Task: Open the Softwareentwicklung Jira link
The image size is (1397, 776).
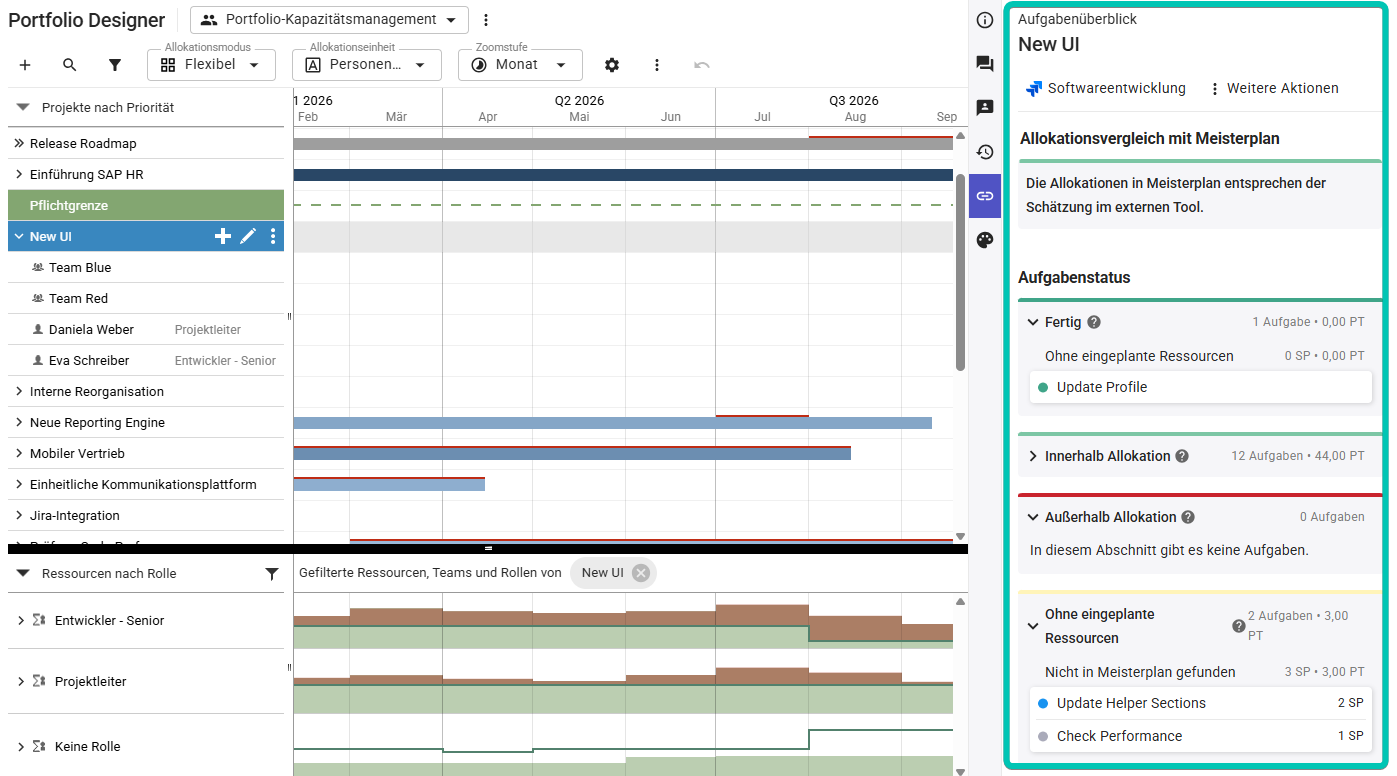Action: [x=1106, y=88]
